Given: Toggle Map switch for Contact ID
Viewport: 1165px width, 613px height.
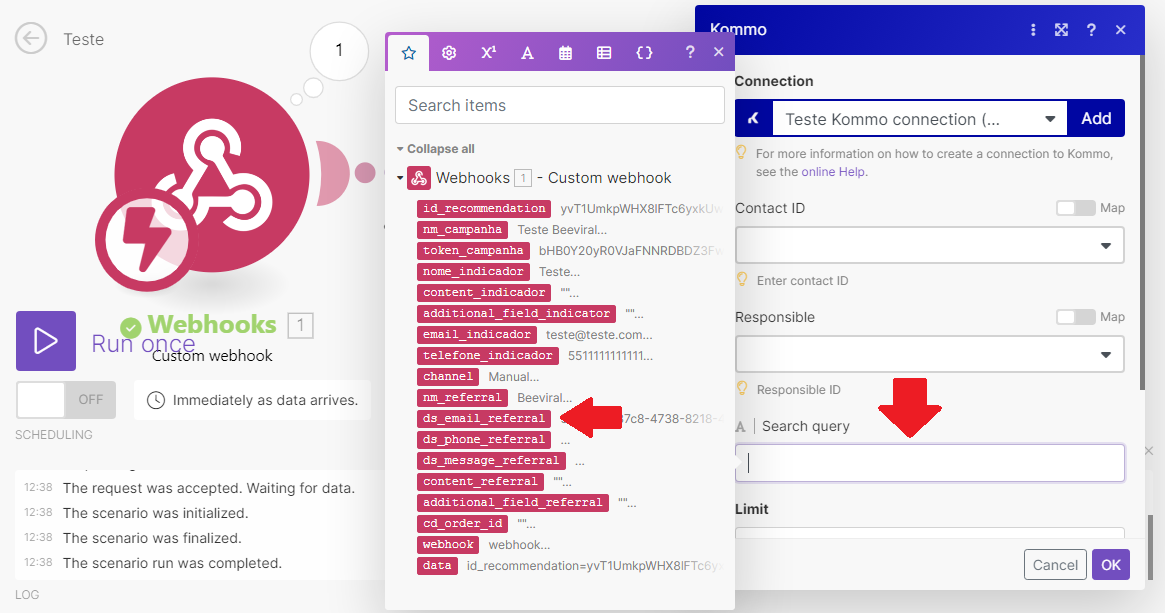Looking at the screenshot, I should (x=1075, y=208).
